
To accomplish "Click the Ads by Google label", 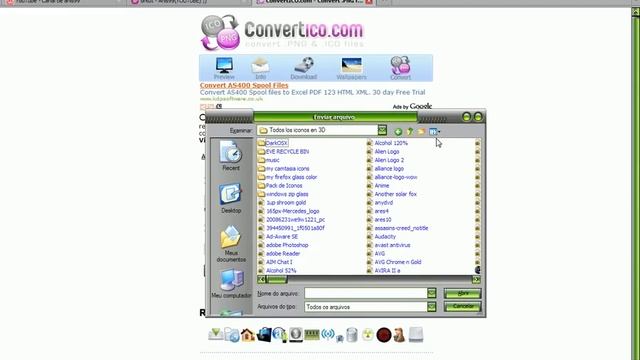I will pyautogui.click(x=412, y=107).
